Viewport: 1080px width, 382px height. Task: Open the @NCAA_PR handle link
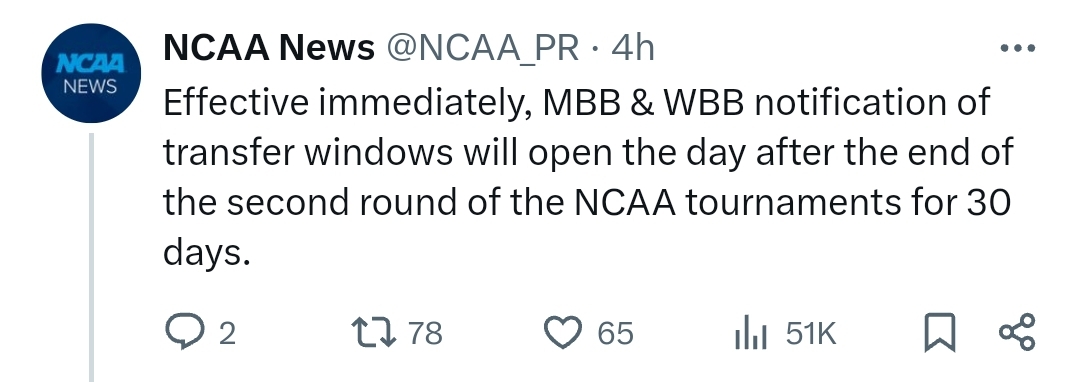click(482, 48)
